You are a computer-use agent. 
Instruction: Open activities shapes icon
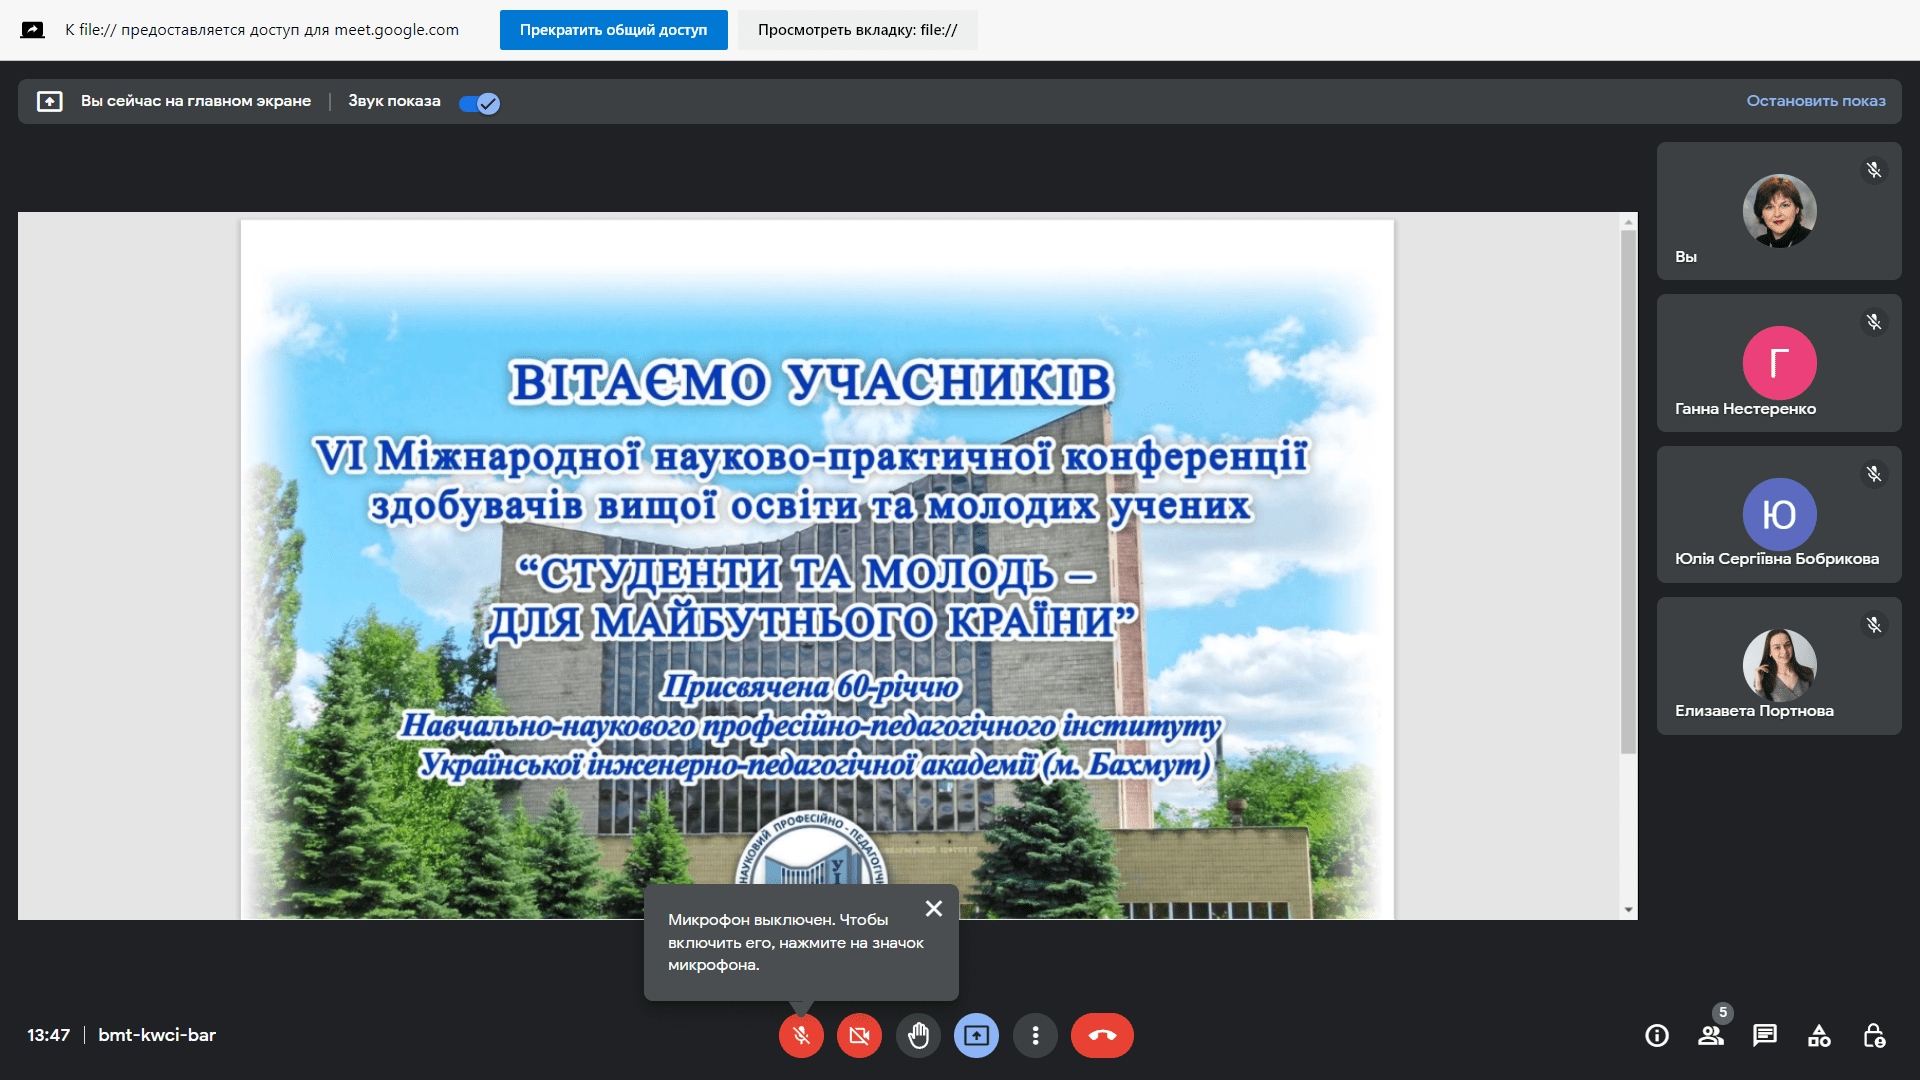pyautogui.click(x=1819, y=1035)
